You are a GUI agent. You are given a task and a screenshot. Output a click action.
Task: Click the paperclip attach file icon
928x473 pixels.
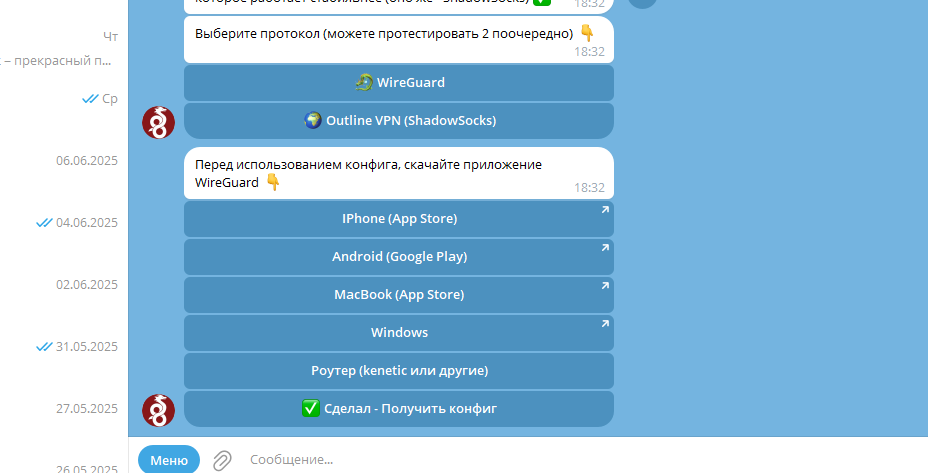[222, 460]
